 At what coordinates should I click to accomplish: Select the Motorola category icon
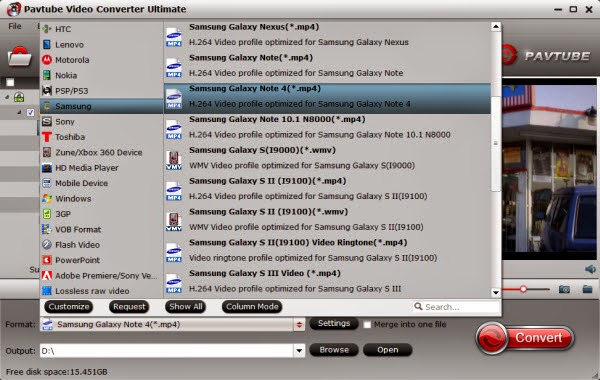click(x=47, y=60)
